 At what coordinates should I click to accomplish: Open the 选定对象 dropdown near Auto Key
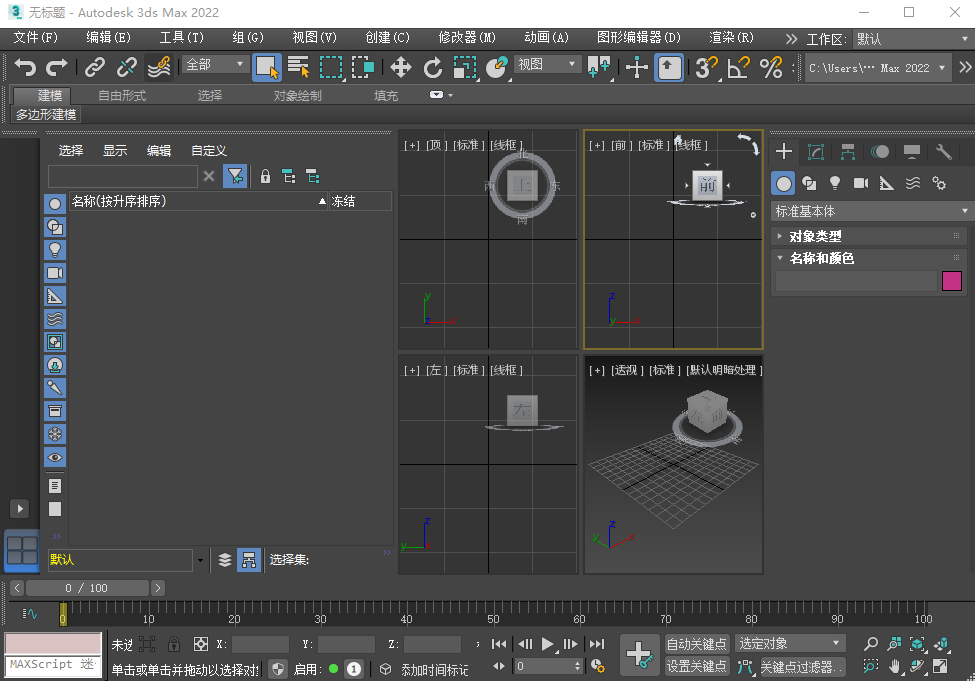790,643
